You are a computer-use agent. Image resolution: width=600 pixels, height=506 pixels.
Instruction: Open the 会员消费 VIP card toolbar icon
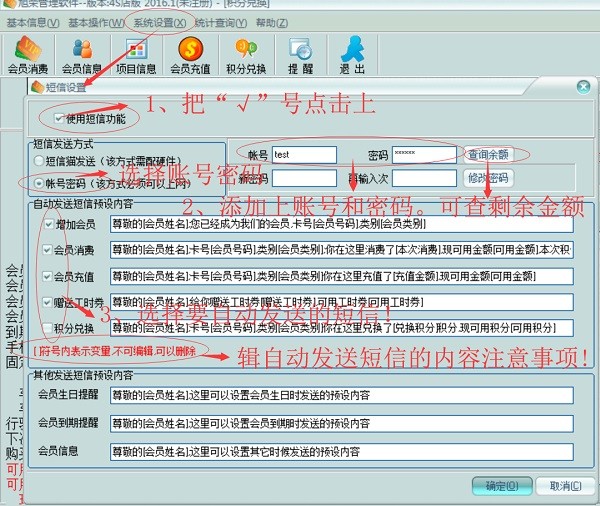(28, 55)
